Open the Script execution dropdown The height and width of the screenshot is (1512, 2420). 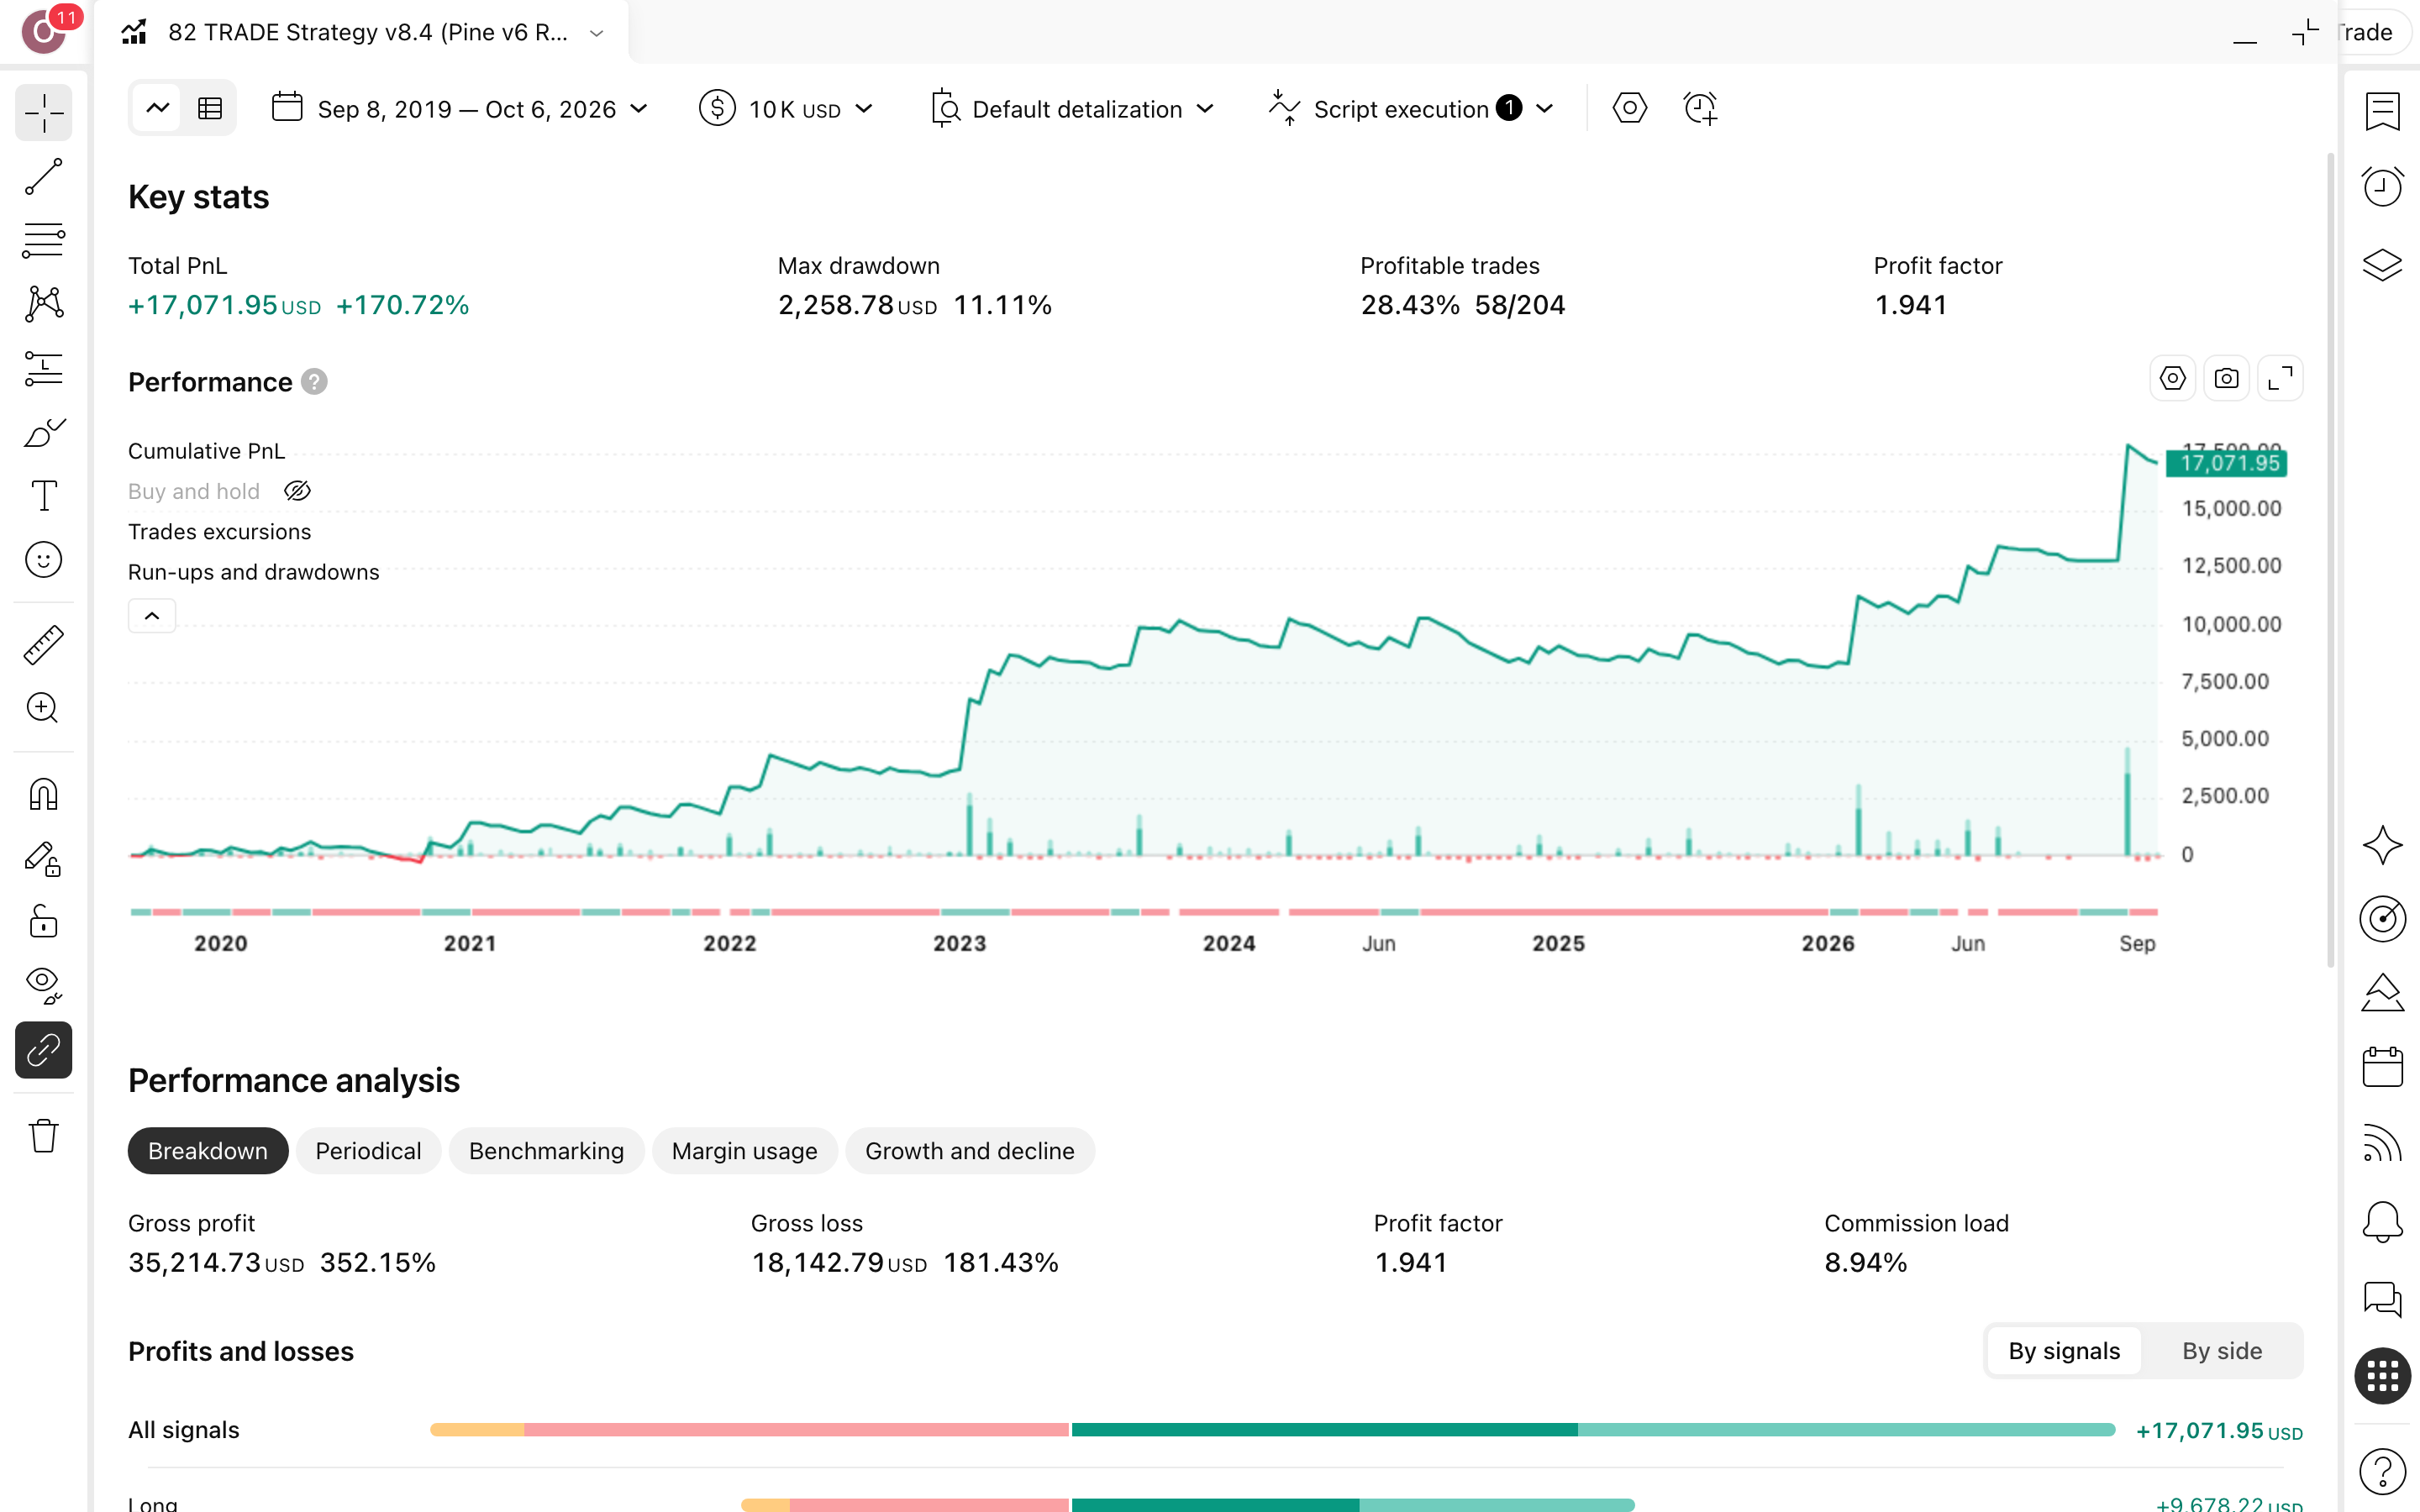pyautogui.click(x=1412, y=108)
